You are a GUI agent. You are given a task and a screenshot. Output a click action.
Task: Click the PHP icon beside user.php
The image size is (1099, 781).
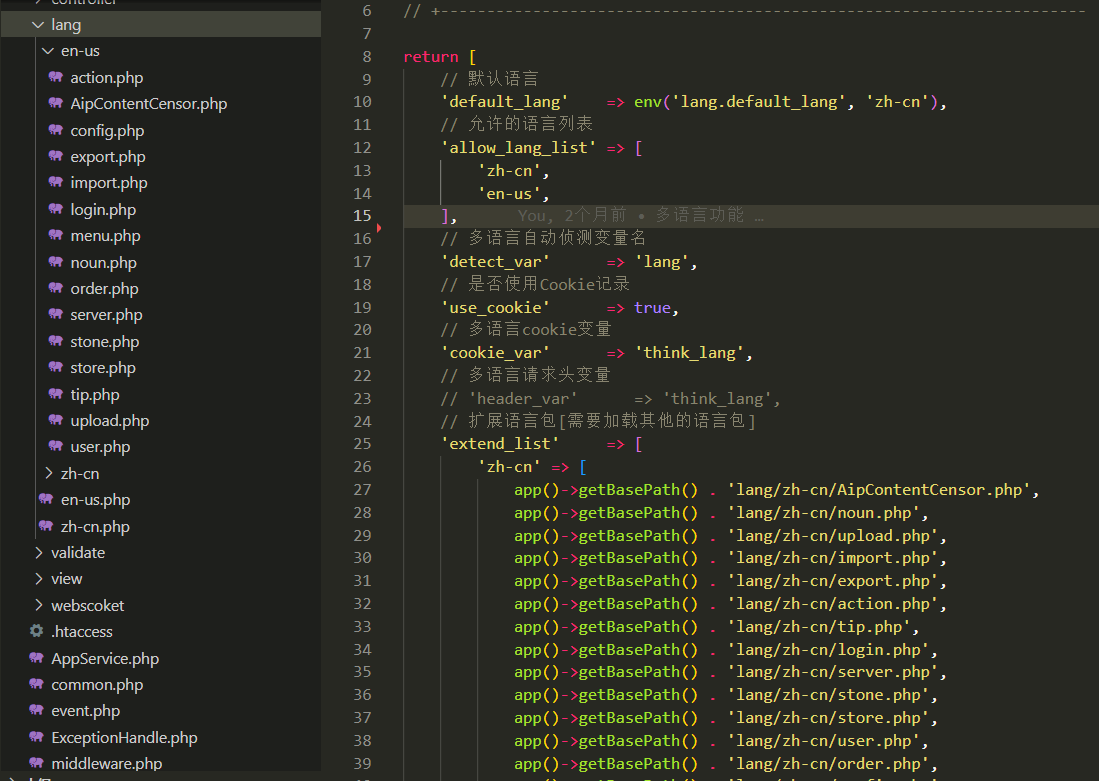click(55, 446)
